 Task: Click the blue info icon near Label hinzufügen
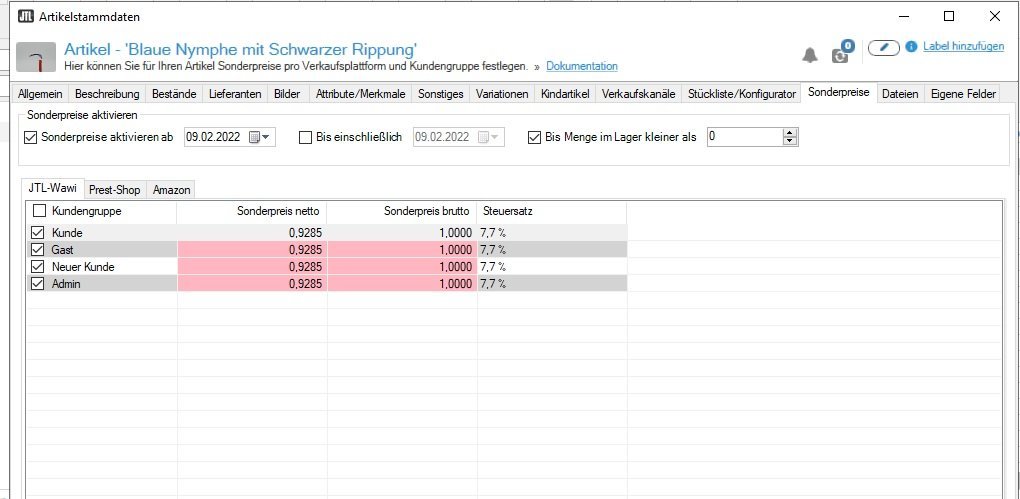[911, 47]
